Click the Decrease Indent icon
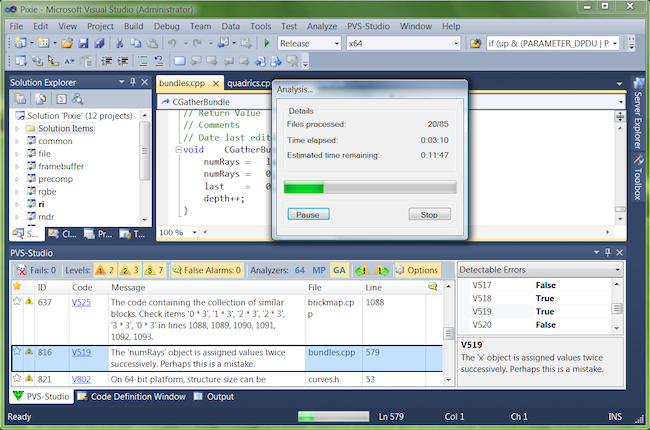Screen dimensions: 650x430 point(107,61)
